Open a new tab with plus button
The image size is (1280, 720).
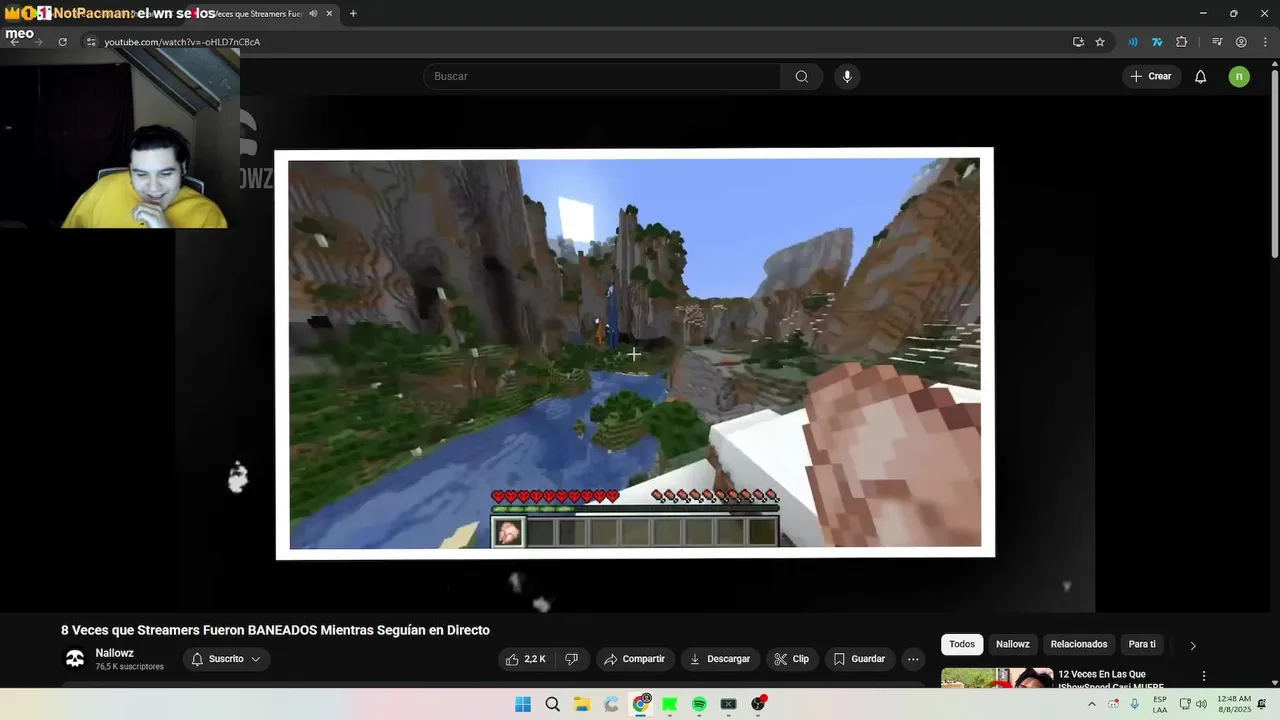[x=353, y=14]
